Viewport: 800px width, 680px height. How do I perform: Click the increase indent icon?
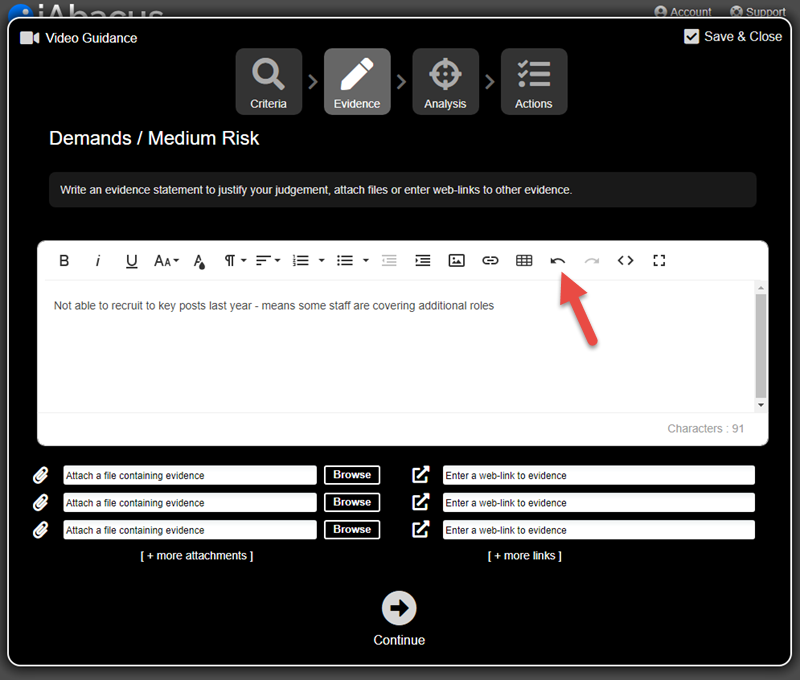point(422,261)
